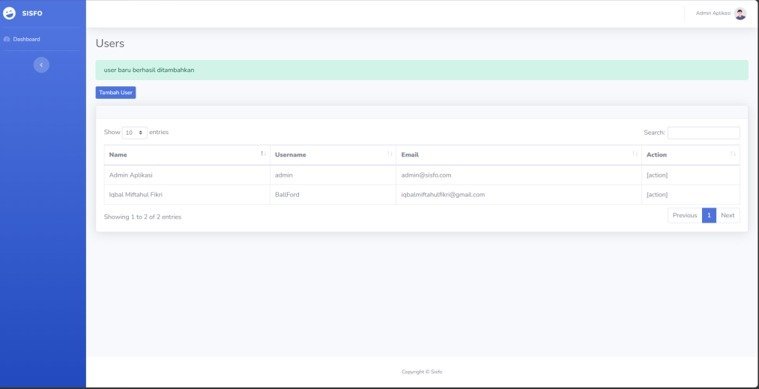Sort table by Action column
The height and width of the screenshot is (389, 759).
(x=691, y=155)
